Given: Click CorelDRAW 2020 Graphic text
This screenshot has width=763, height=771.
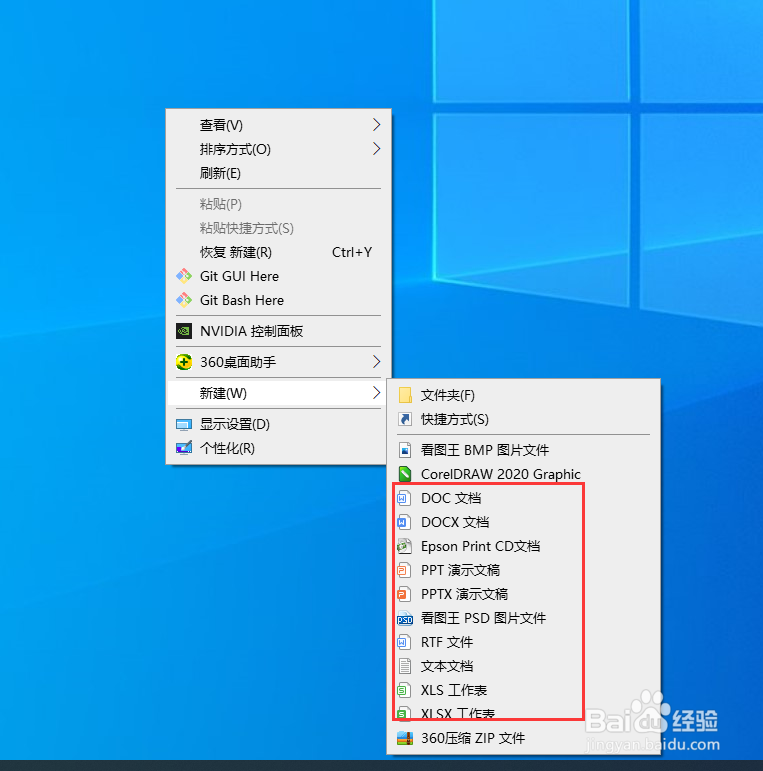Looking at the screenshot, I should click(501, 474).
